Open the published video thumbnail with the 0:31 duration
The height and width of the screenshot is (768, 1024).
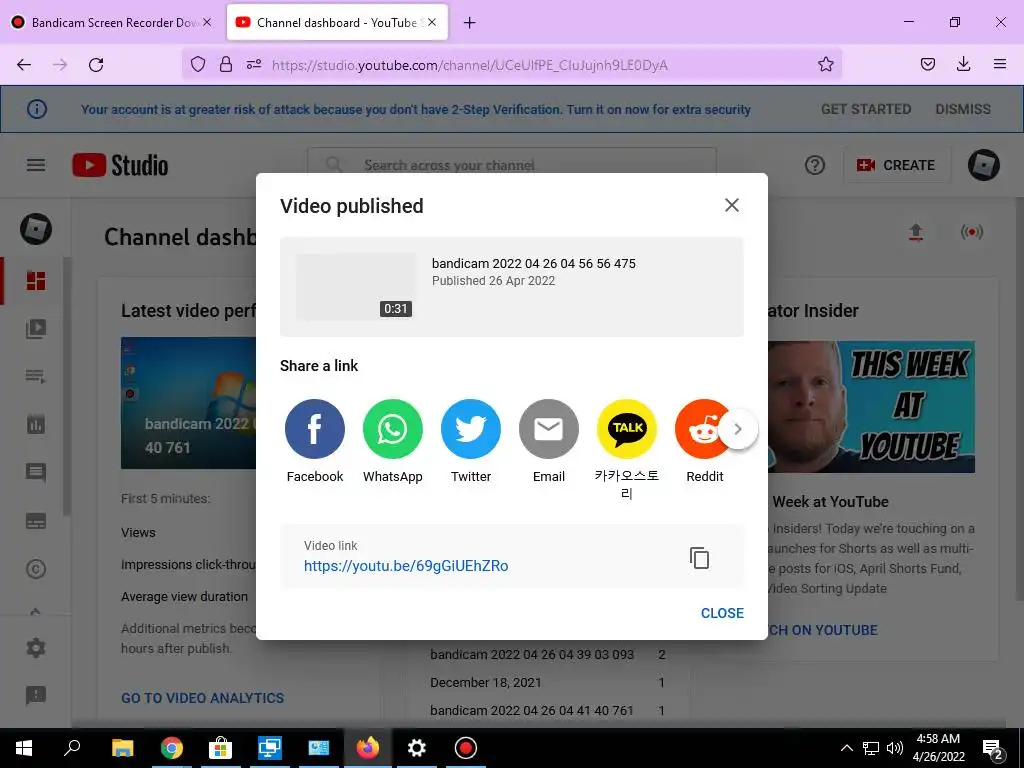point(355,287)
